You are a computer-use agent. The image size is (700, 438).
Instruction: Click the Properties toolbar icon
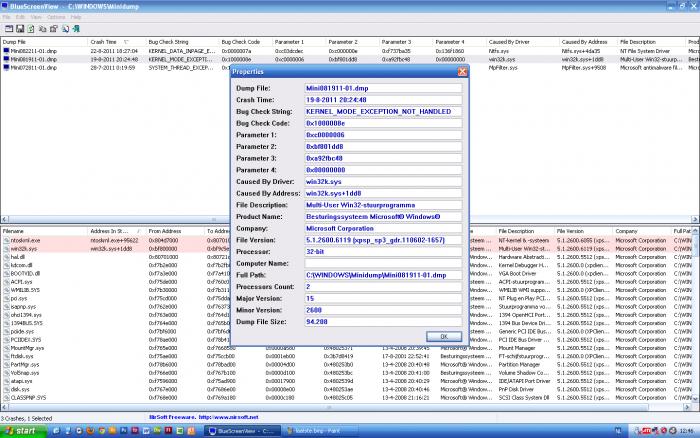click(x=54, y=29)
